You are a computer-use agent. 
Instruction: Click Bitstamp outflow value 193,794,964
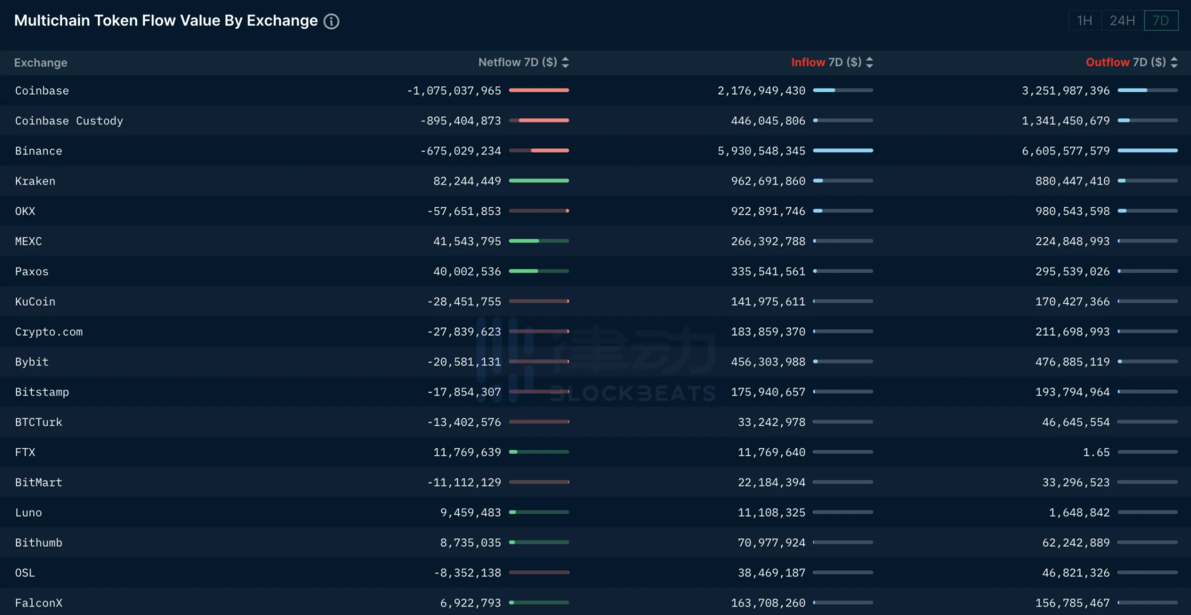[x=1073, y=392]
